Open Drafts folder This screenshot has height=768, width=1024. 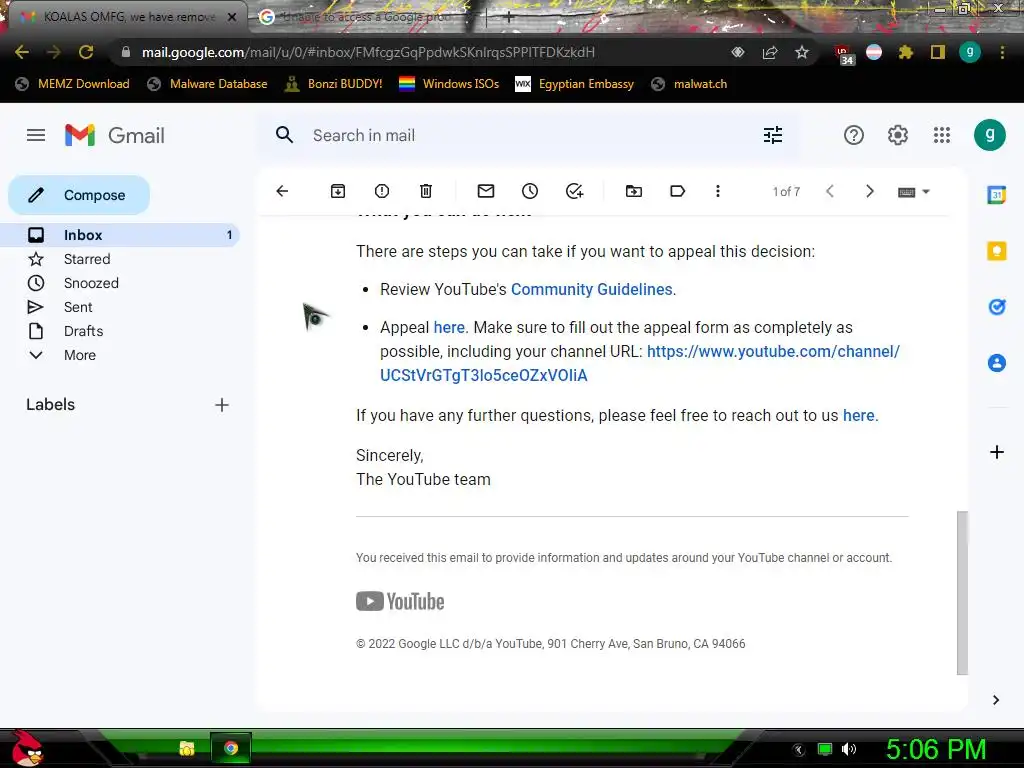tap(83, 332)
